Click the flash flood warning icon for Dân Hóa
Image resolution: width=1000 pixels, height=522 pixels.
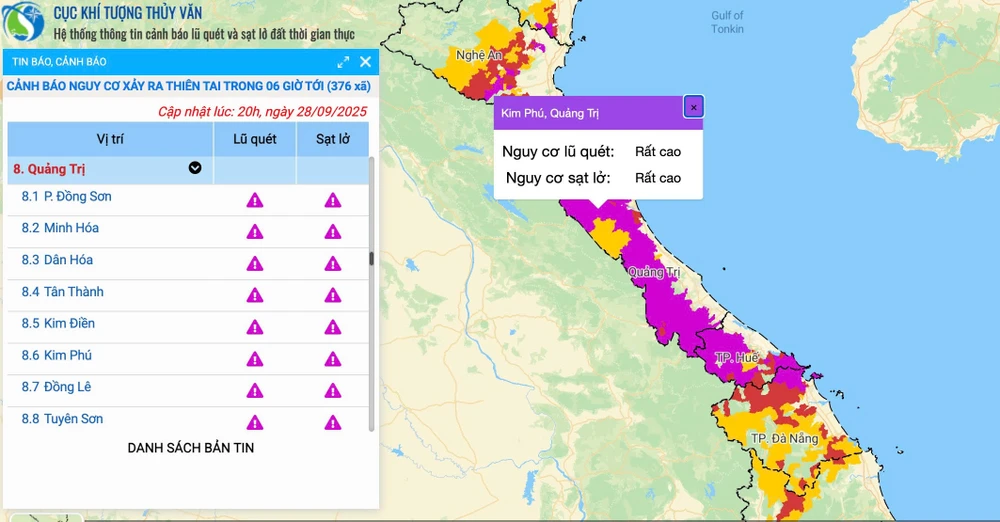coord(255,263)
